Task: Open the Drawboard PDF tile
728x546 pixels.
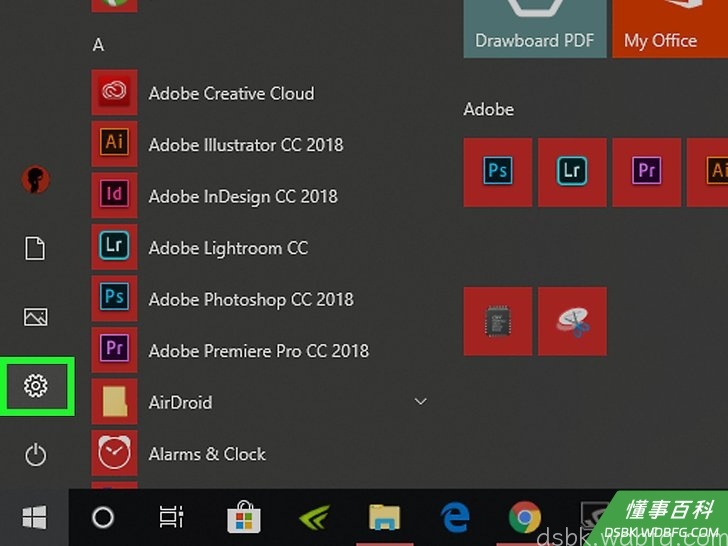Action: (x=535, y=29)
